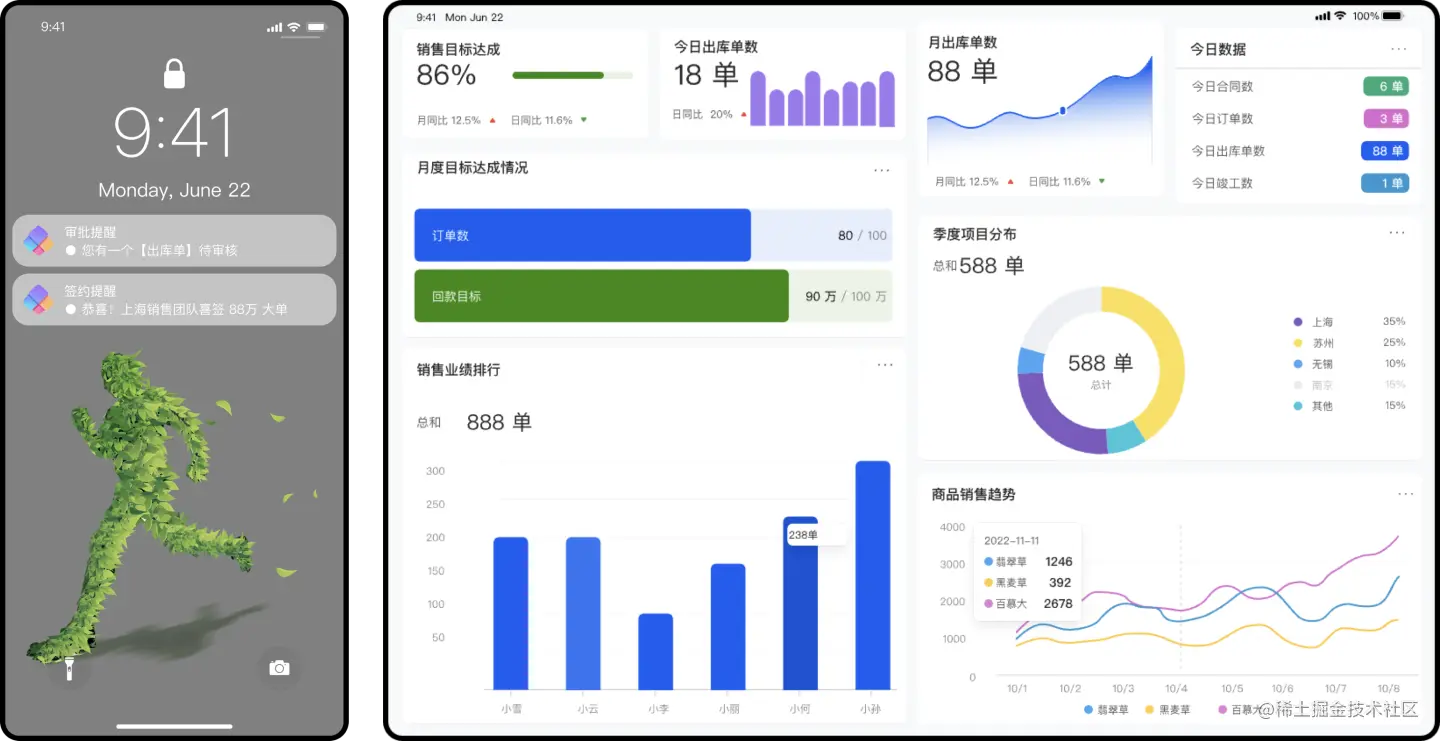Click the blue 订单数 progress bar
This screenshot has width=1440, height=741.
point(583,235)
